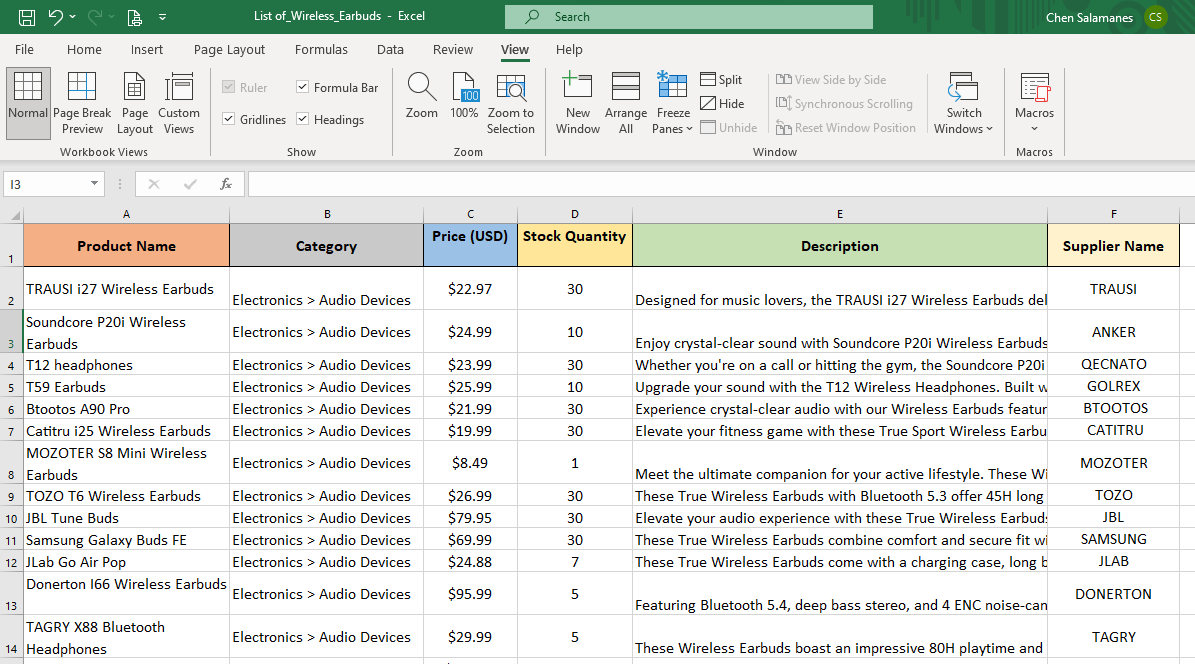Open the Page Layout tab
Image resolution: width=1195 pixels, height=664 pixels.
(229, 50)
